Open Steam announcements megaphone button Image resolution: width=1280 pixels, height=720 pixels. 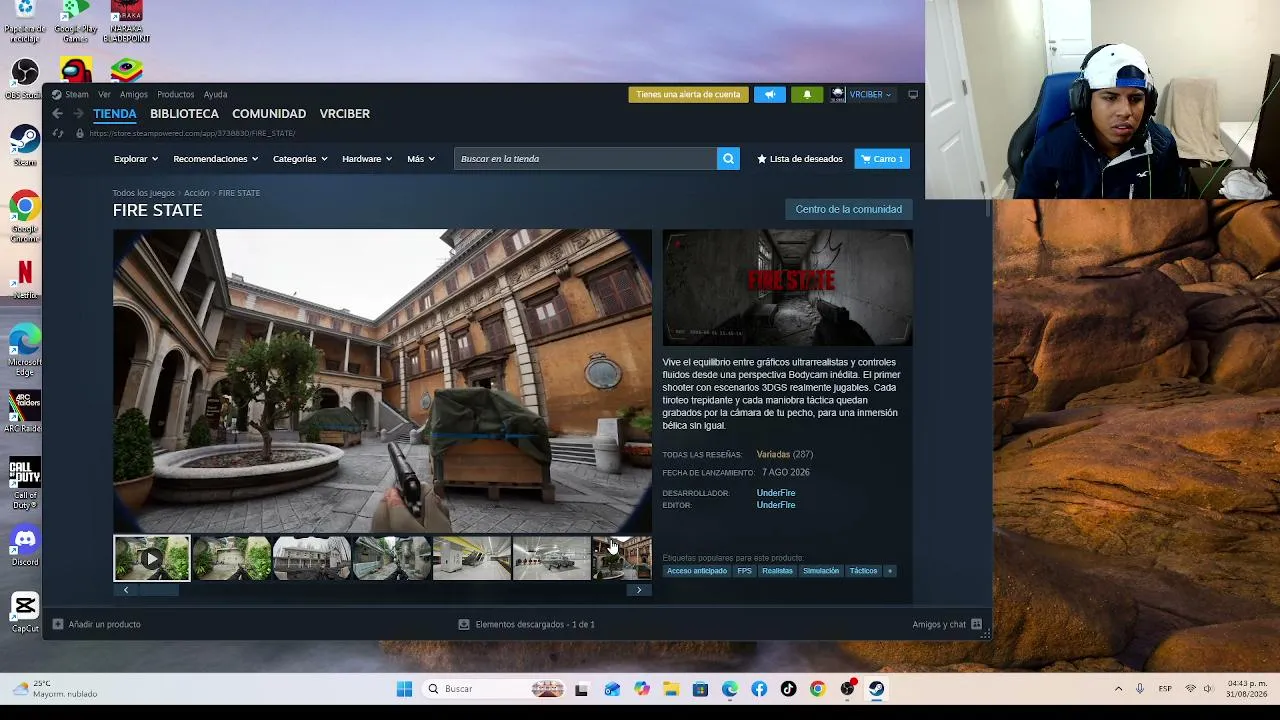770,95
